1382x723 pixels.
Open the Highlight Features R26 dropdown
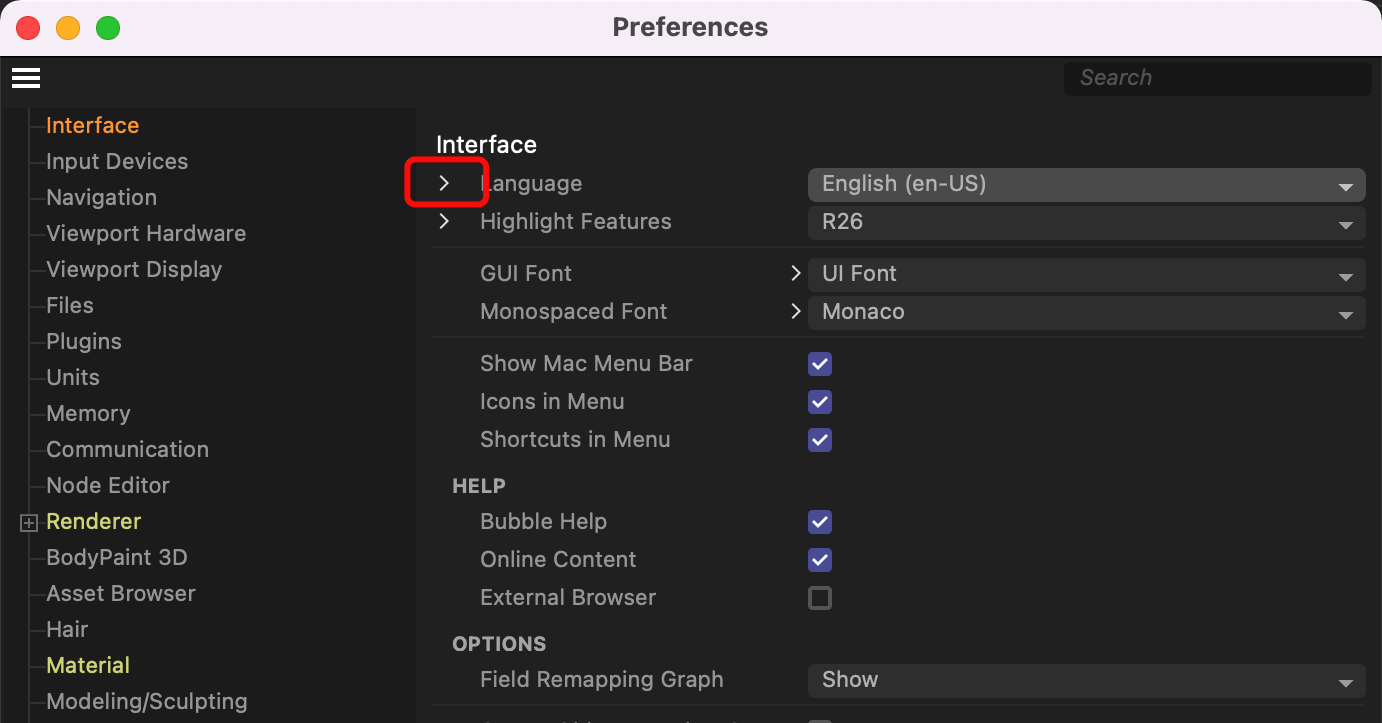click(x=1086, y=223)
